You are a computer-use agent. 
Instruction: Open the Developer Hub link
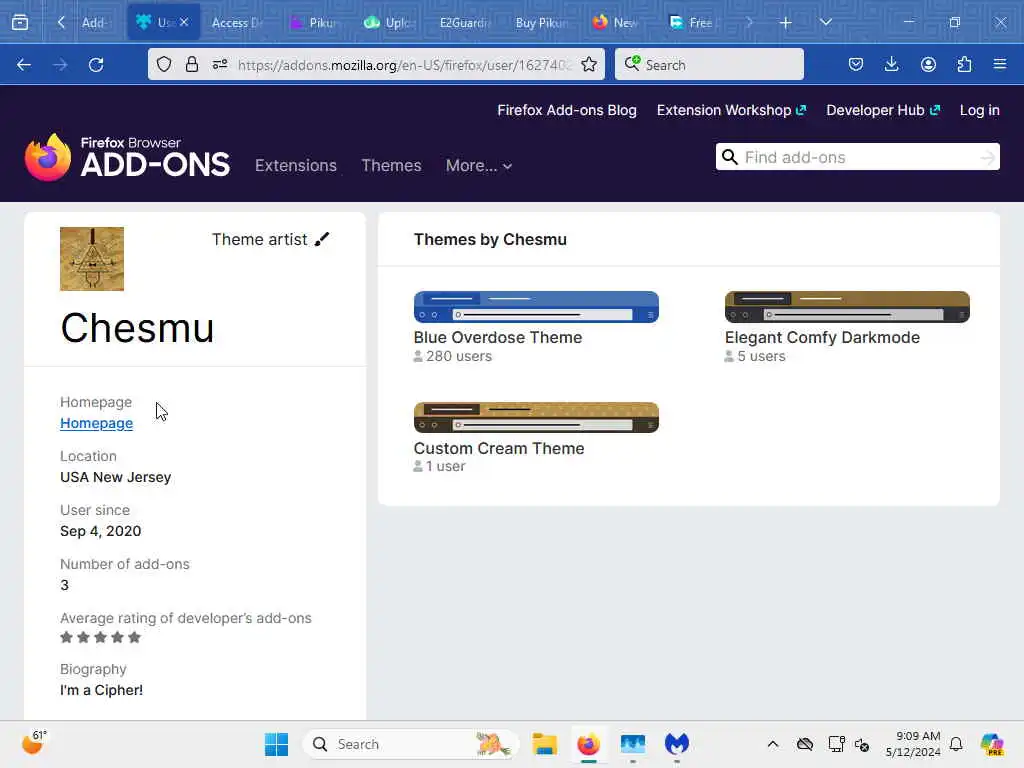(883, 110)
